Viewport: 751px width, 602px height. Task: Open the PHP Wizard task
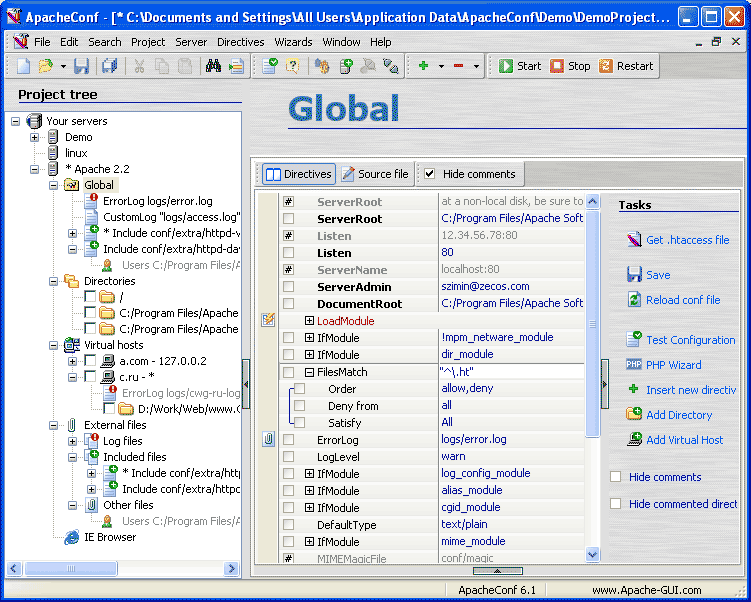[x=673, y=365]
